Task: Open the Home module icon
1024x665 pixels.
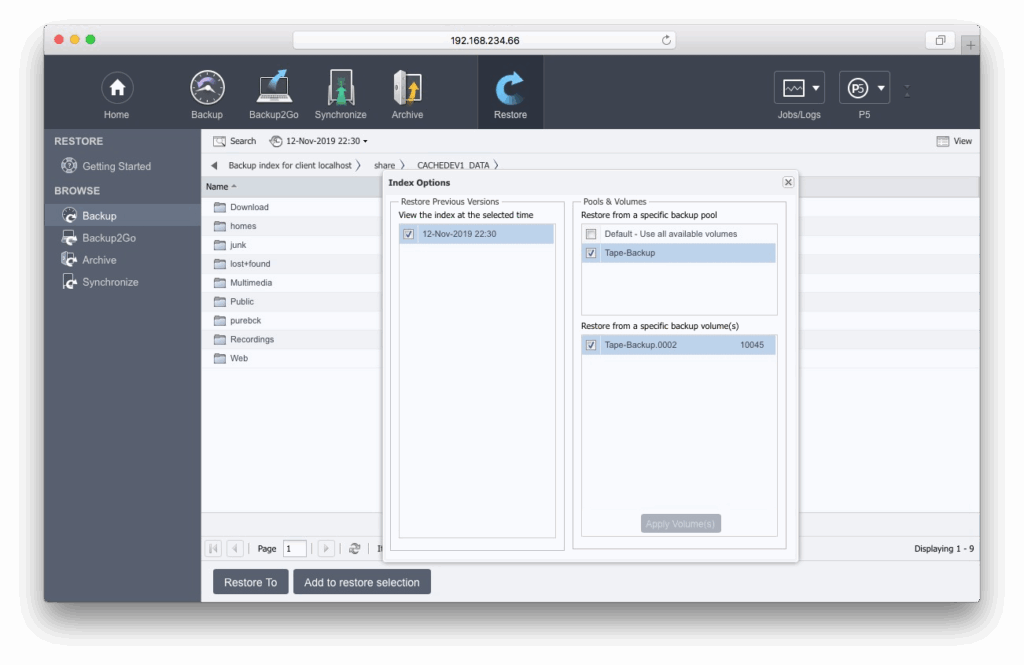Action: (x=117, y=89)
